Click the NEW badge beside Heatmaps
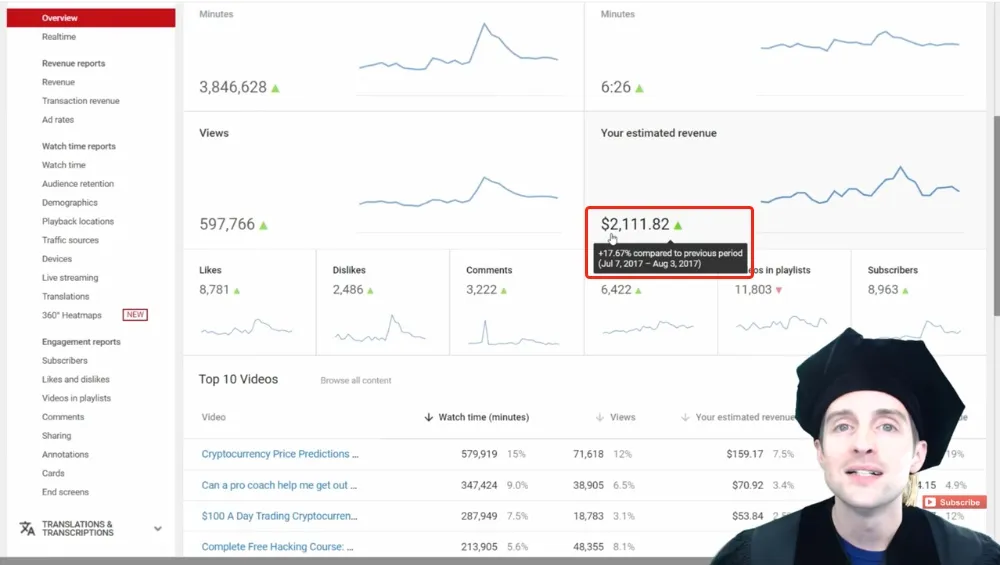This screenshot has width=1000, height=565. click(x=135, y=315)
